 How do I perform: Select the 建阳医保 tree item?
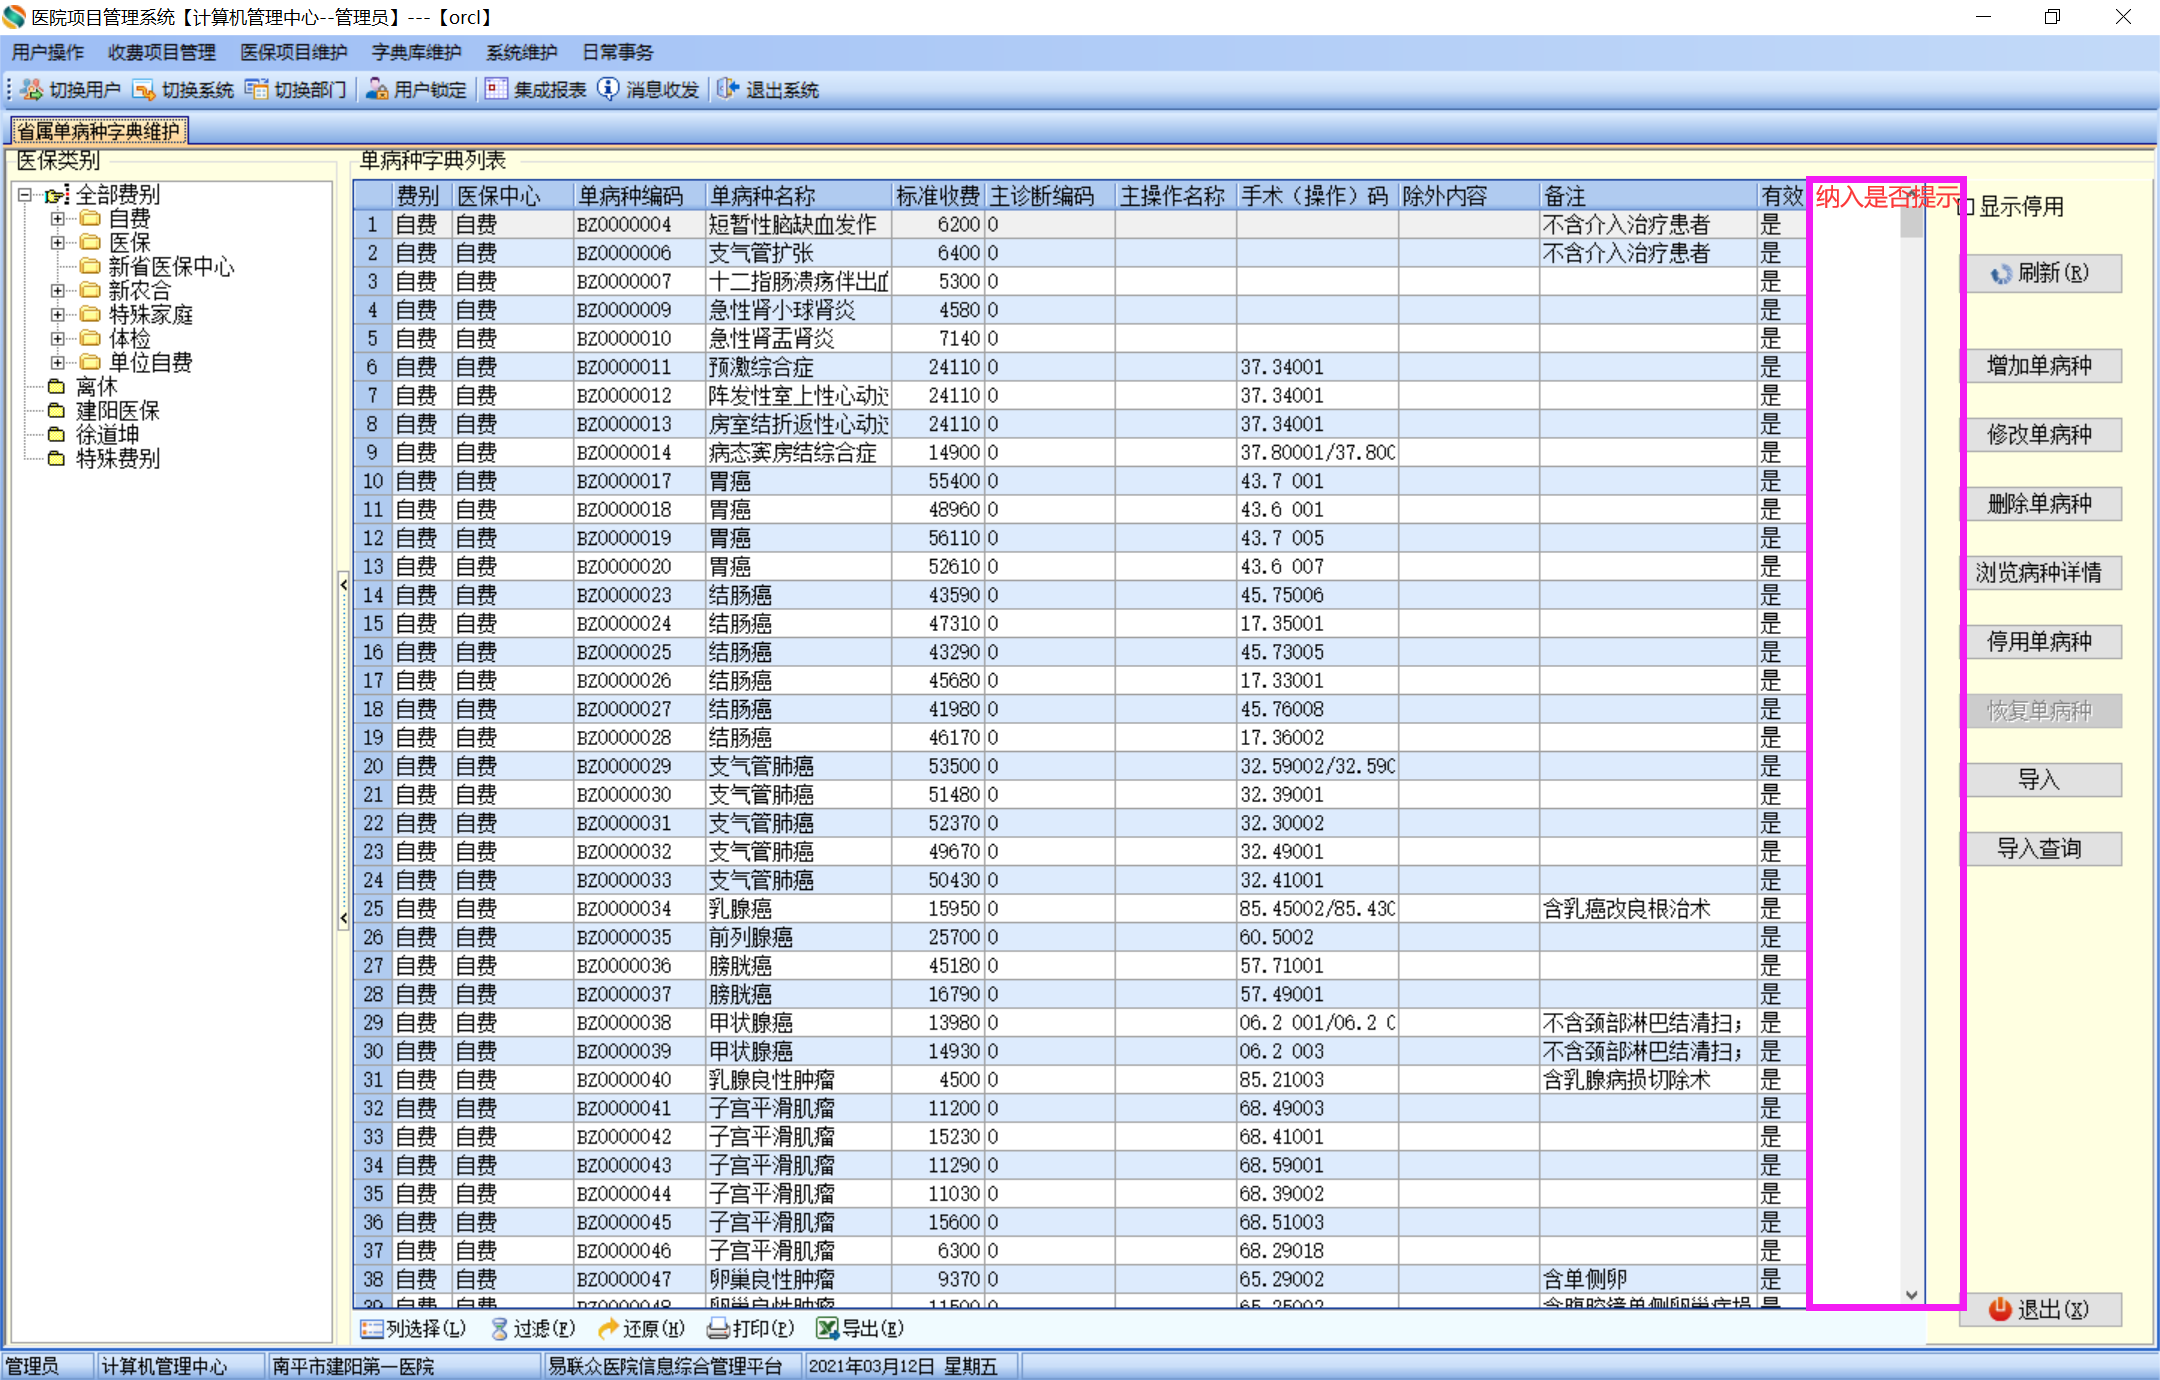(x=117, y=411)
